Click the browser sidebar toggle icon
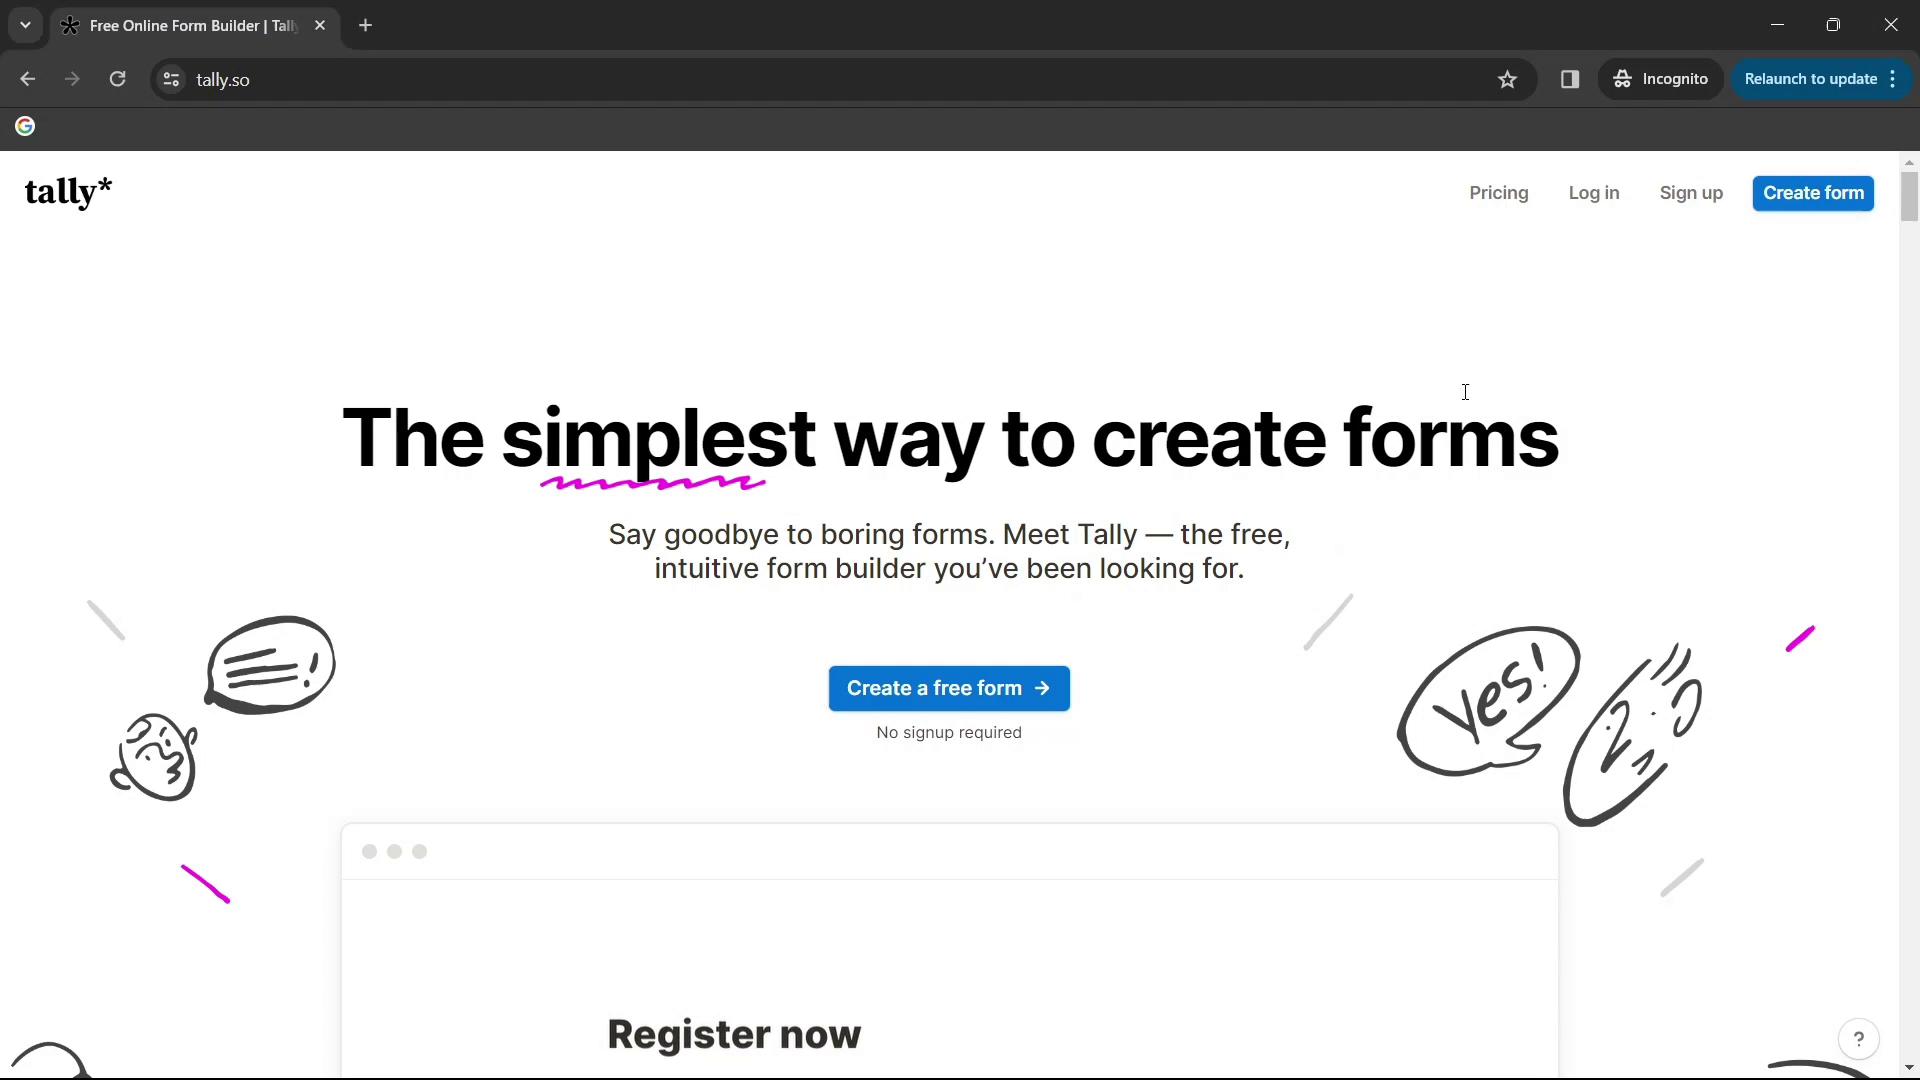 click(x=1572, y=79)
